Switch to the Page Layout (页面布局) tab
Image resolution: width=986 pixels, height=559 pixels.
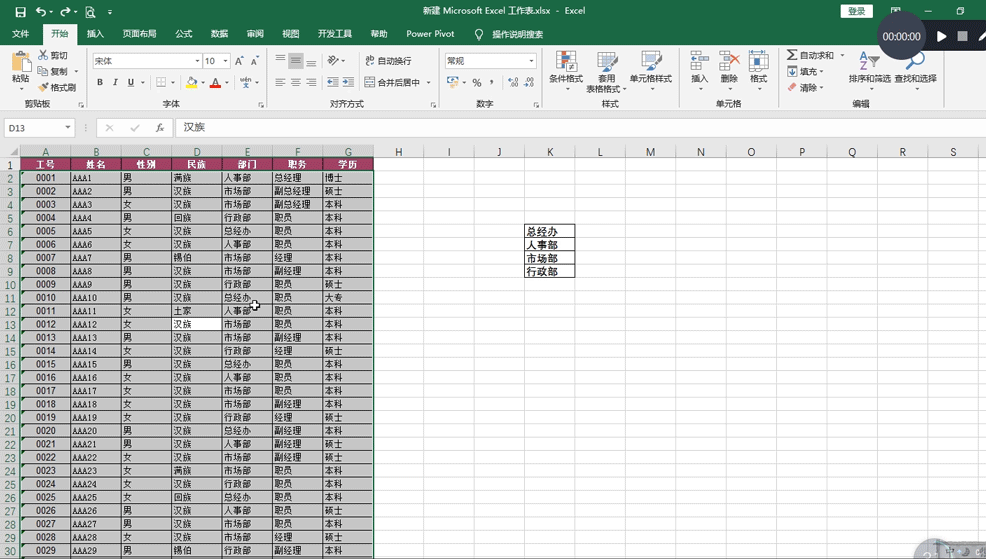coord(140,34)
